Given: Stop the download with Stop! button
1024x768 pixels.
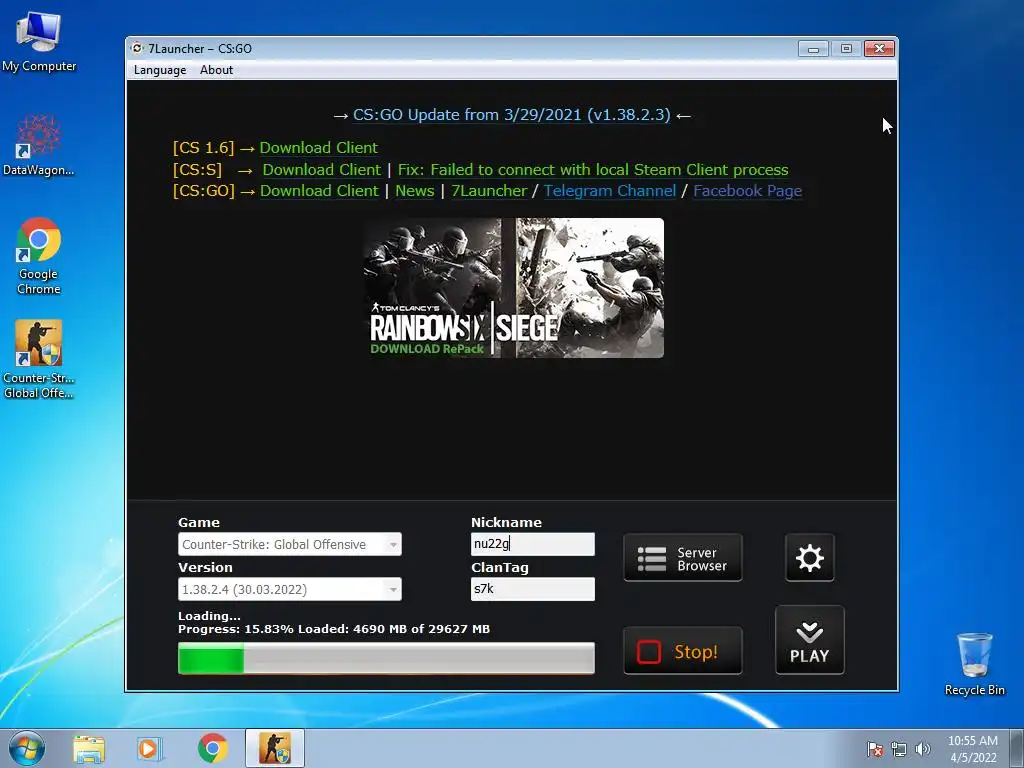Looking at the screenshot, I should (682, 650).
